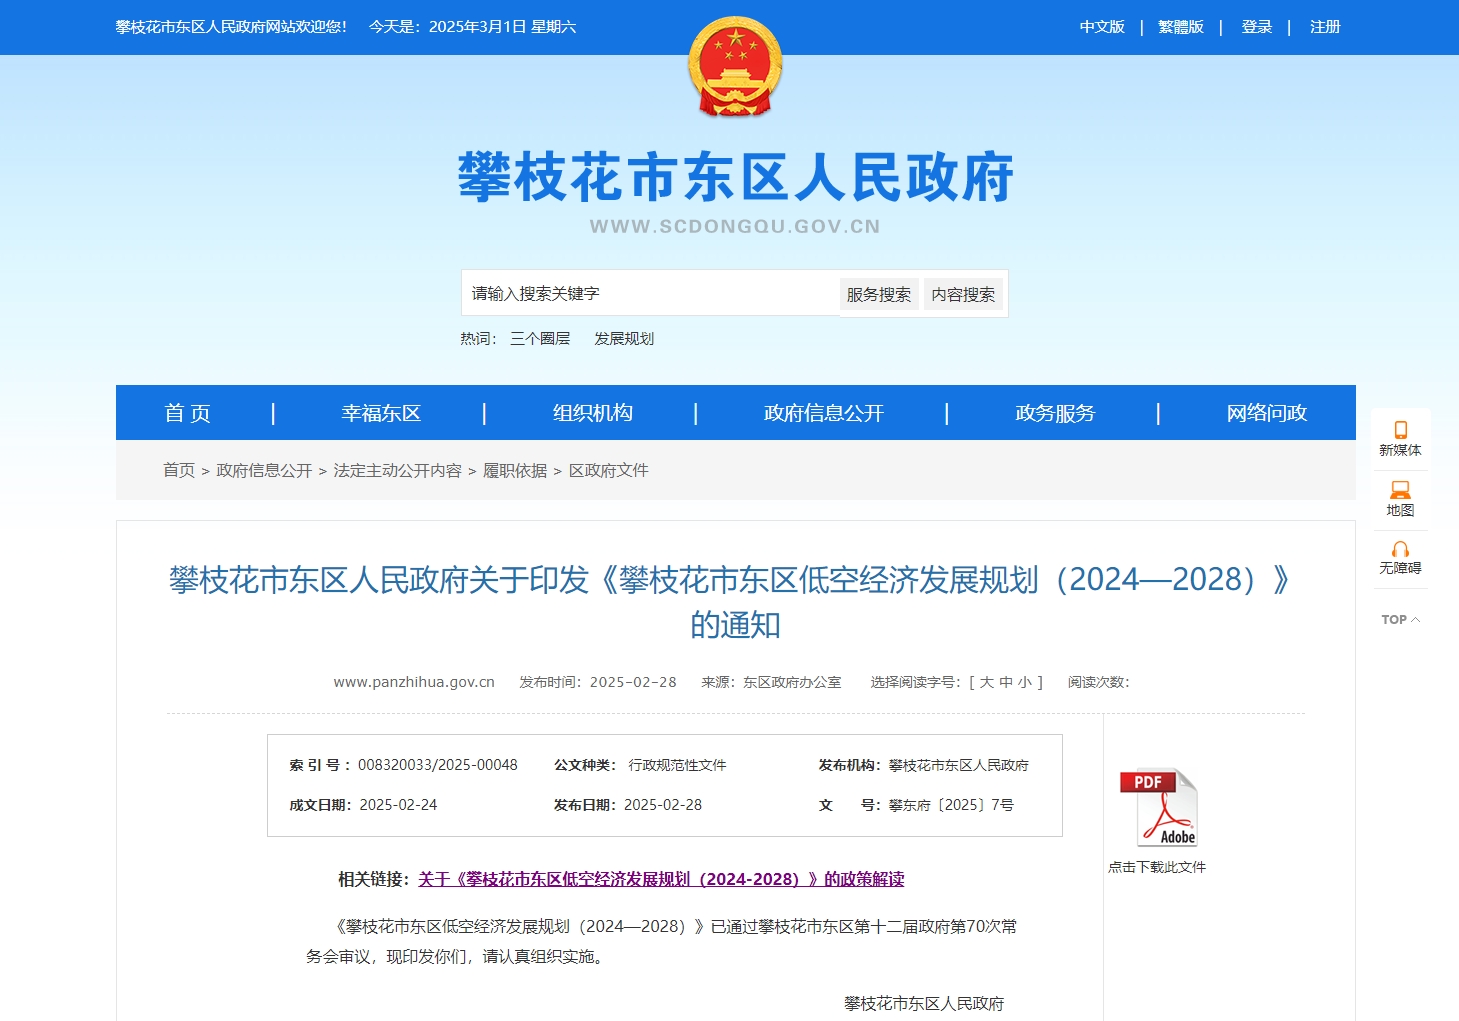1459x1021 pixels.
Task: Select small font size 小
Action: [1025, 682]
